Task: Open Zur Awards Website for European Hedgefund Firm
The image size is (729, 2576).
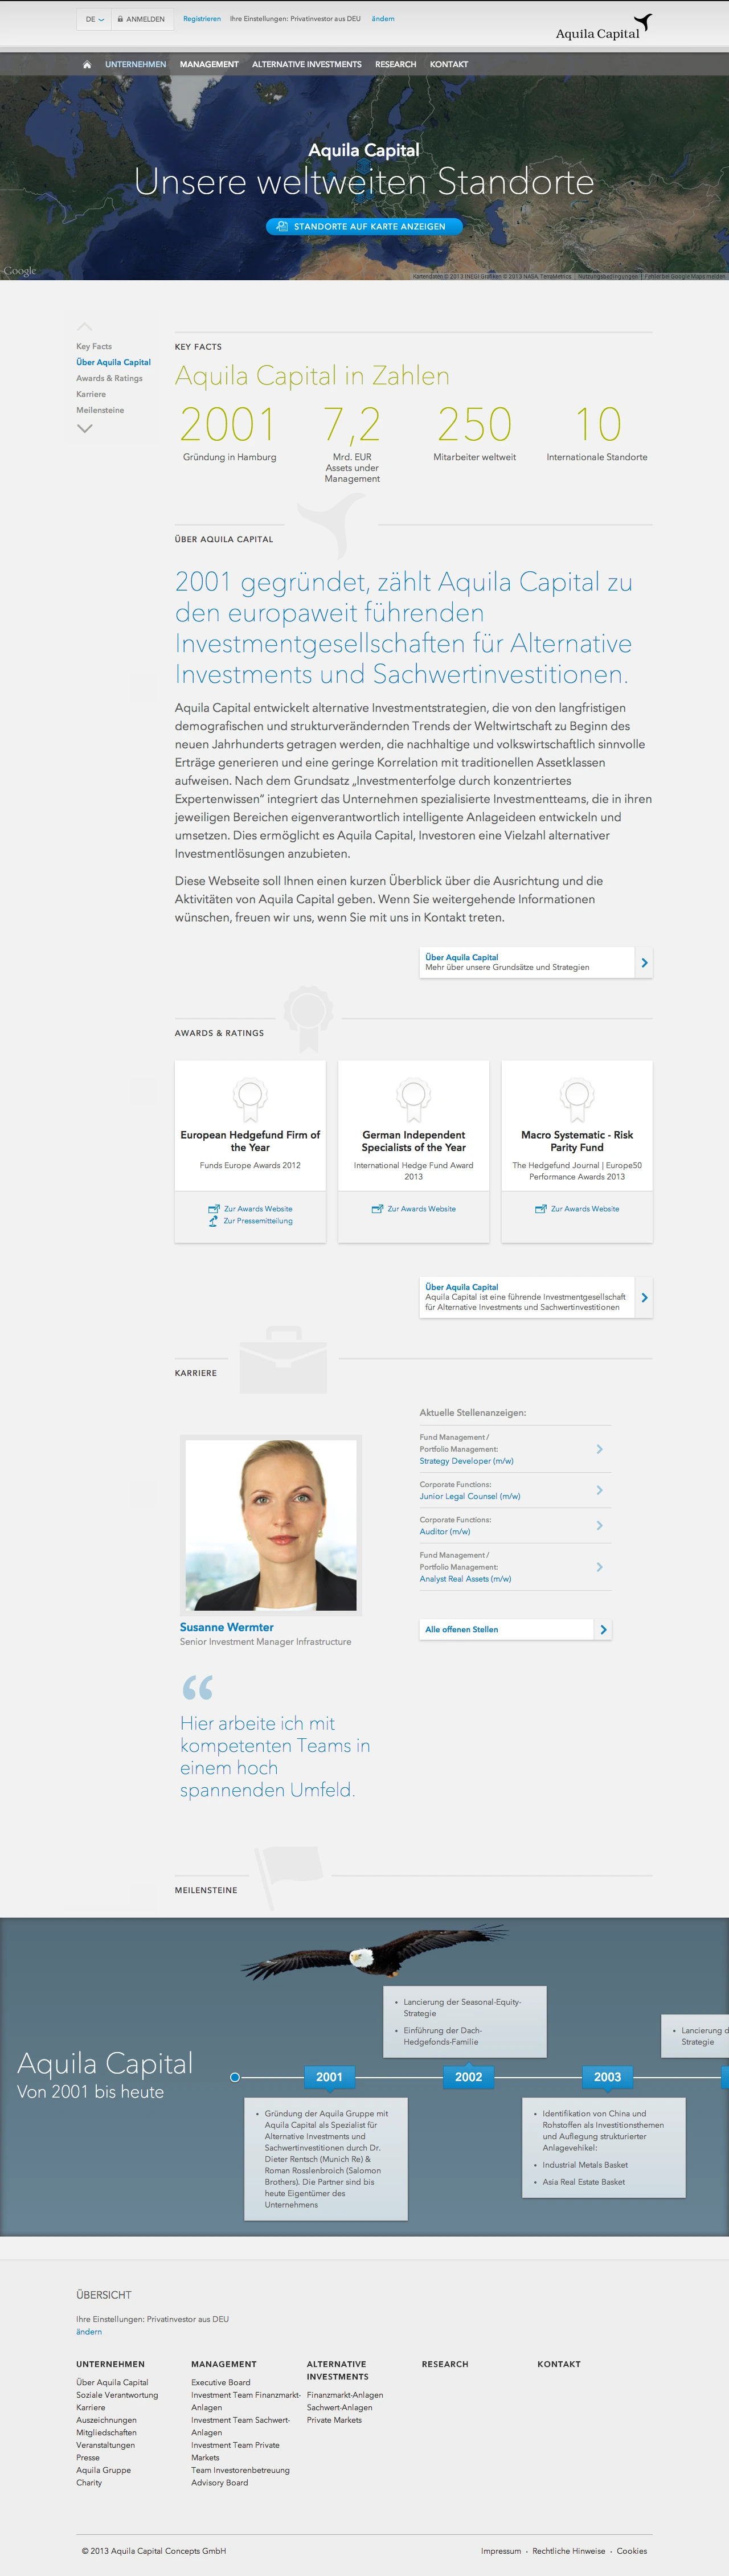Action: (258, 1209)
